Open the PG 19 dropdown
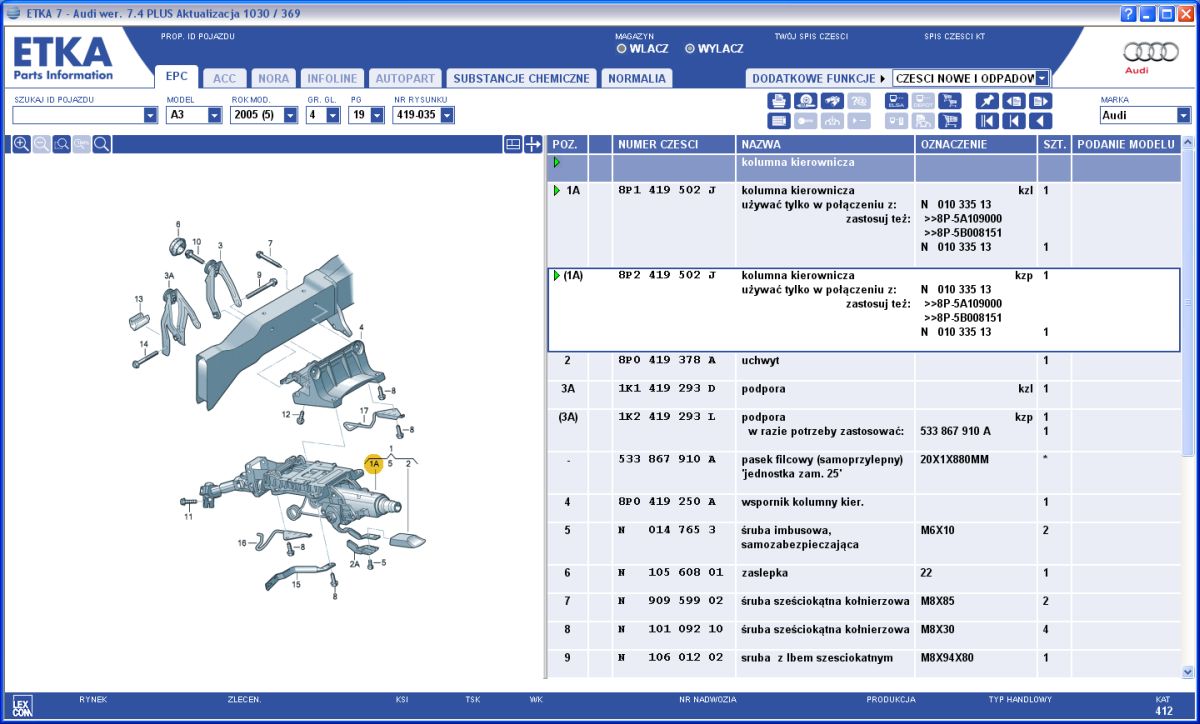The width and height of the screenshot is (1200, 724). point(377,115)
